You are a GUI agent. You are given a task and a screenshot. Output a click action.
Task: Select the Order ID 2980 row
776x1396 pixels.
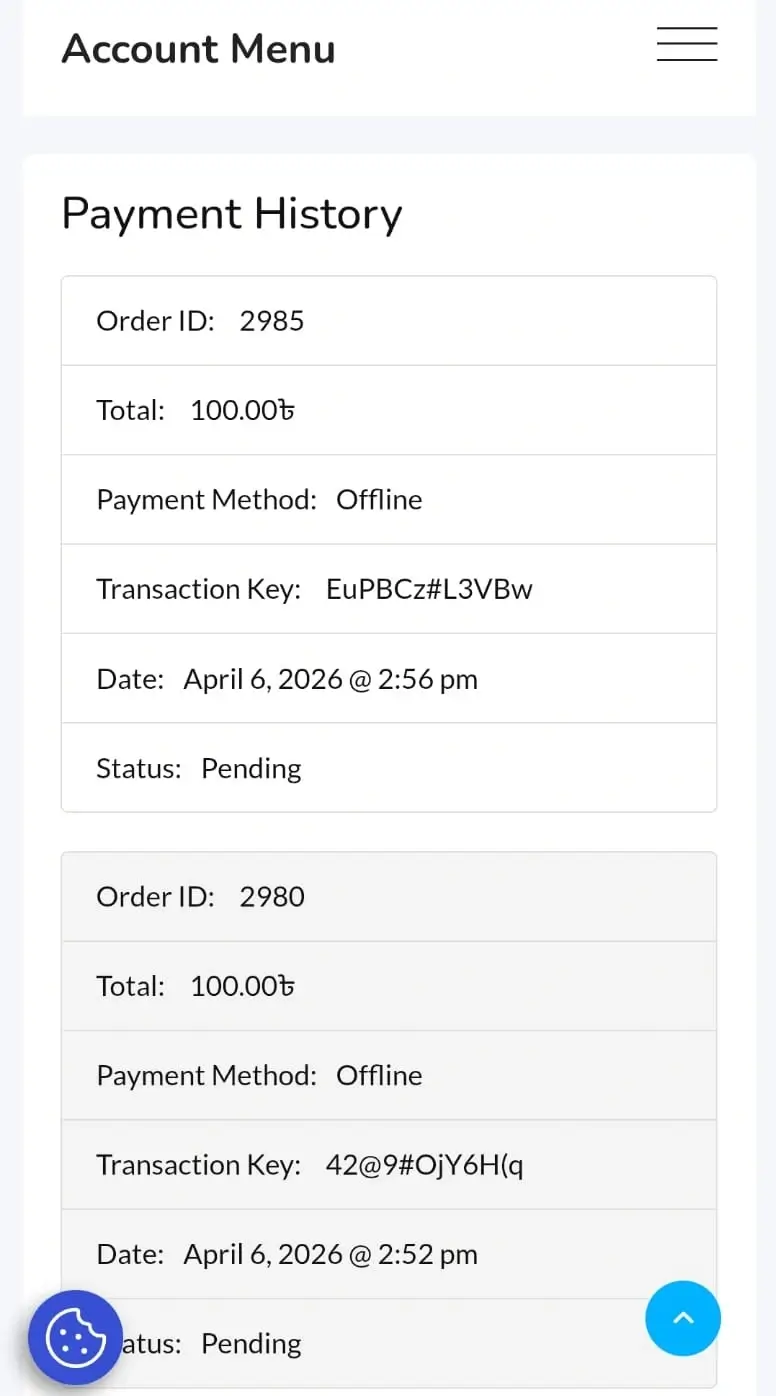coord(388,897)
